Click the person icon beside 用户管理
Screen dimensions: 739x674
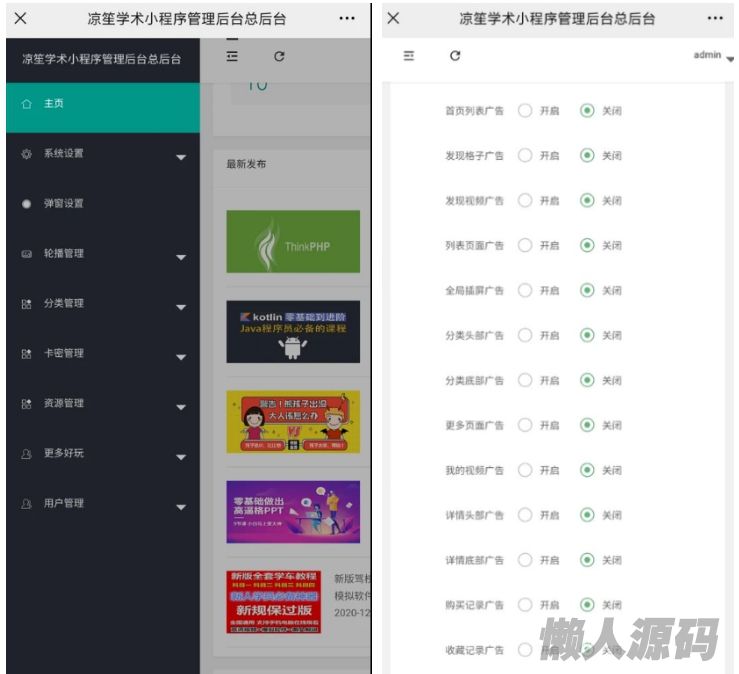point(26,503)
